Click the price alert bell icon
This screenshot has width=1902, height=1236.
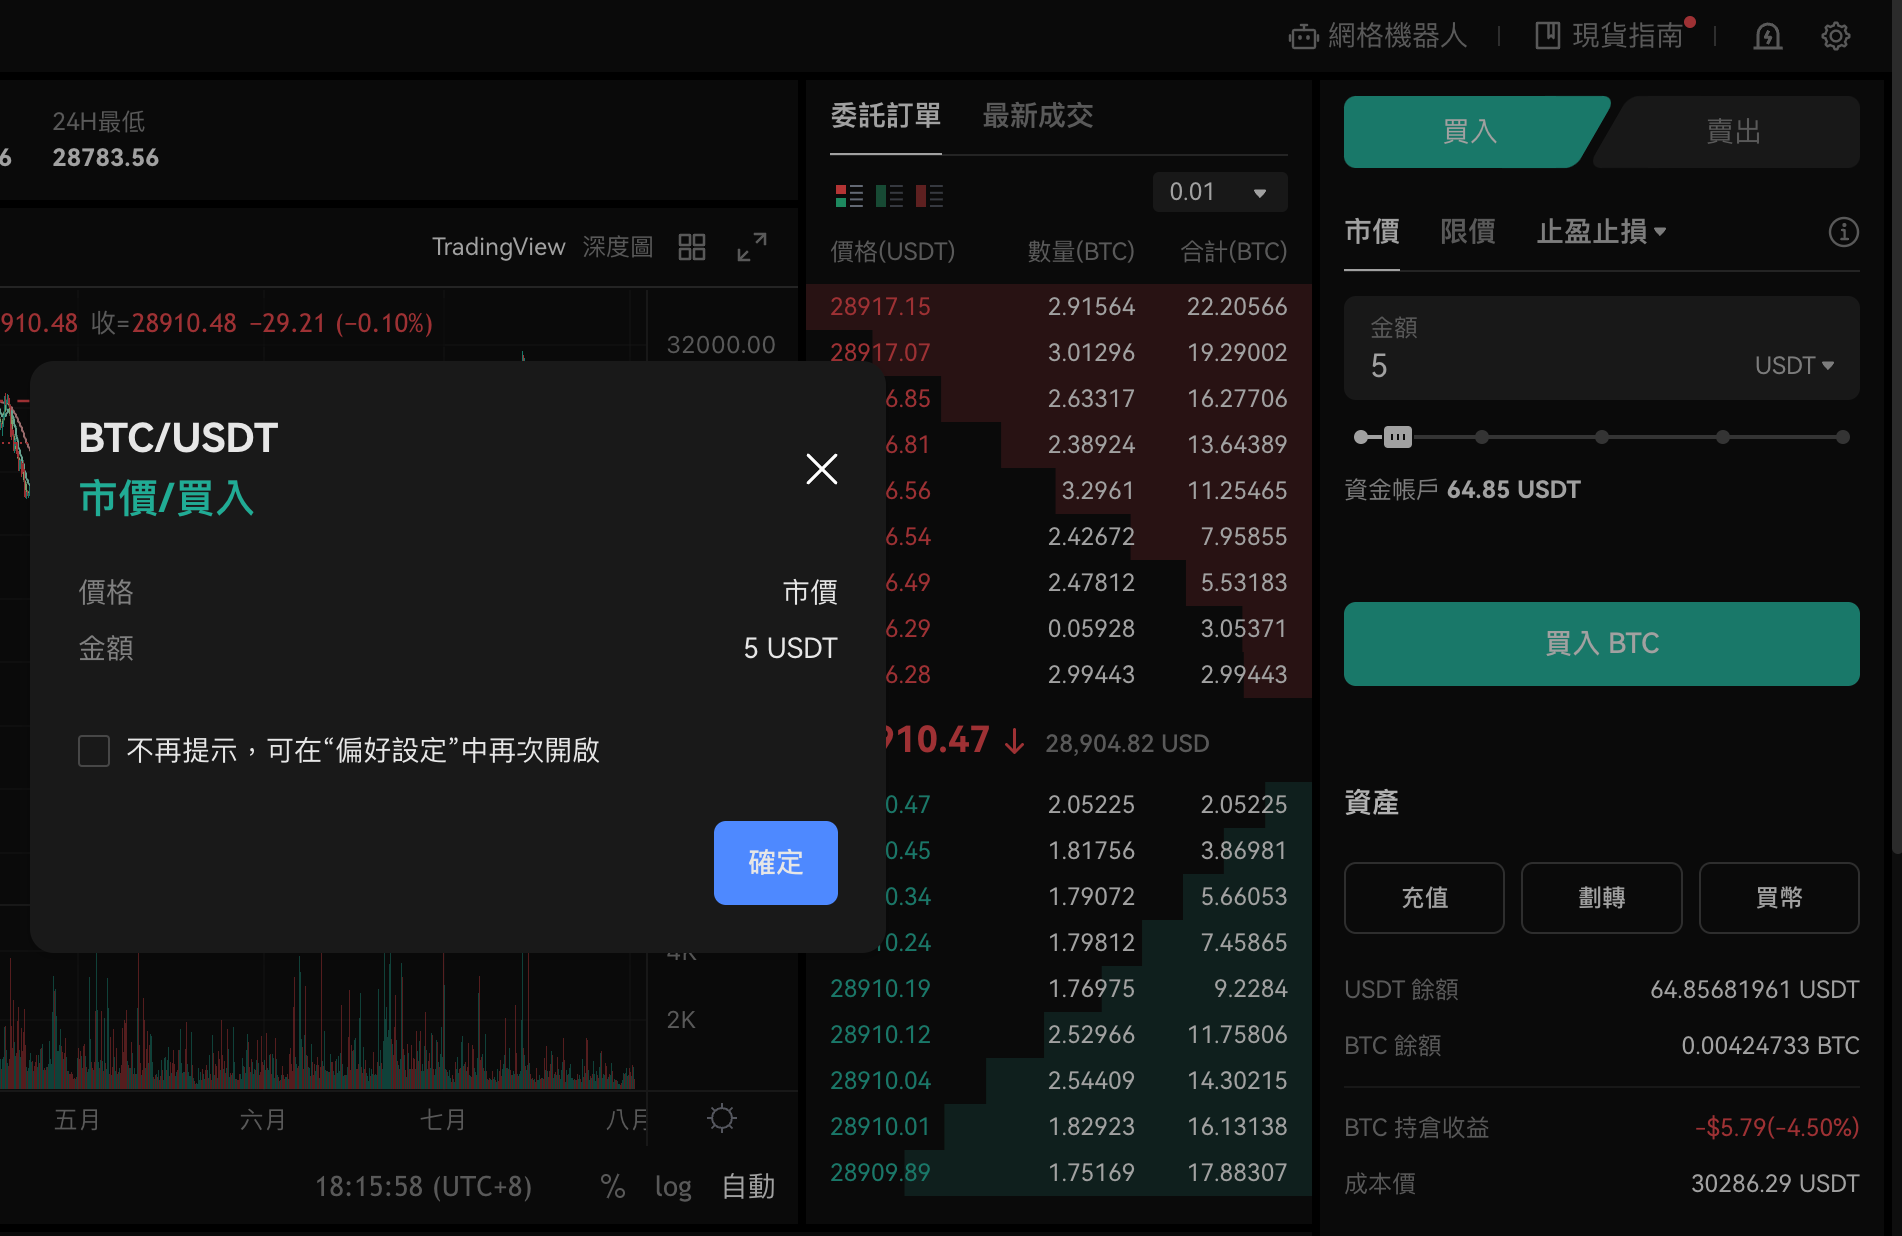[x=1767, y=37]
